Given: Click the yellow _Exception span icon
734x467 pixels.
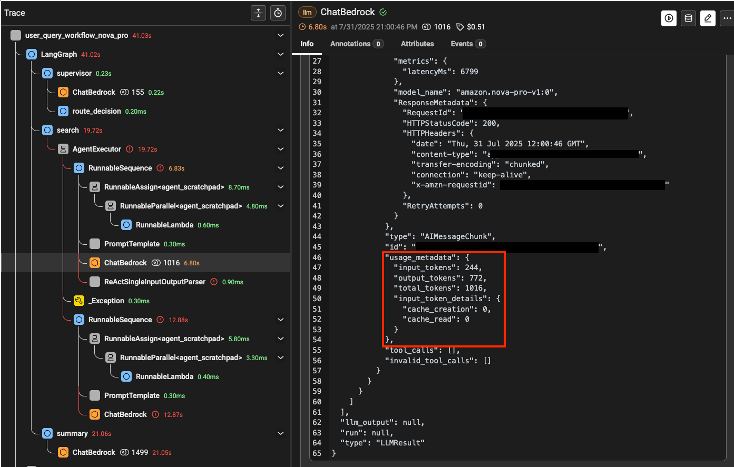Looking at the screenshot, I should click(77, 300).
